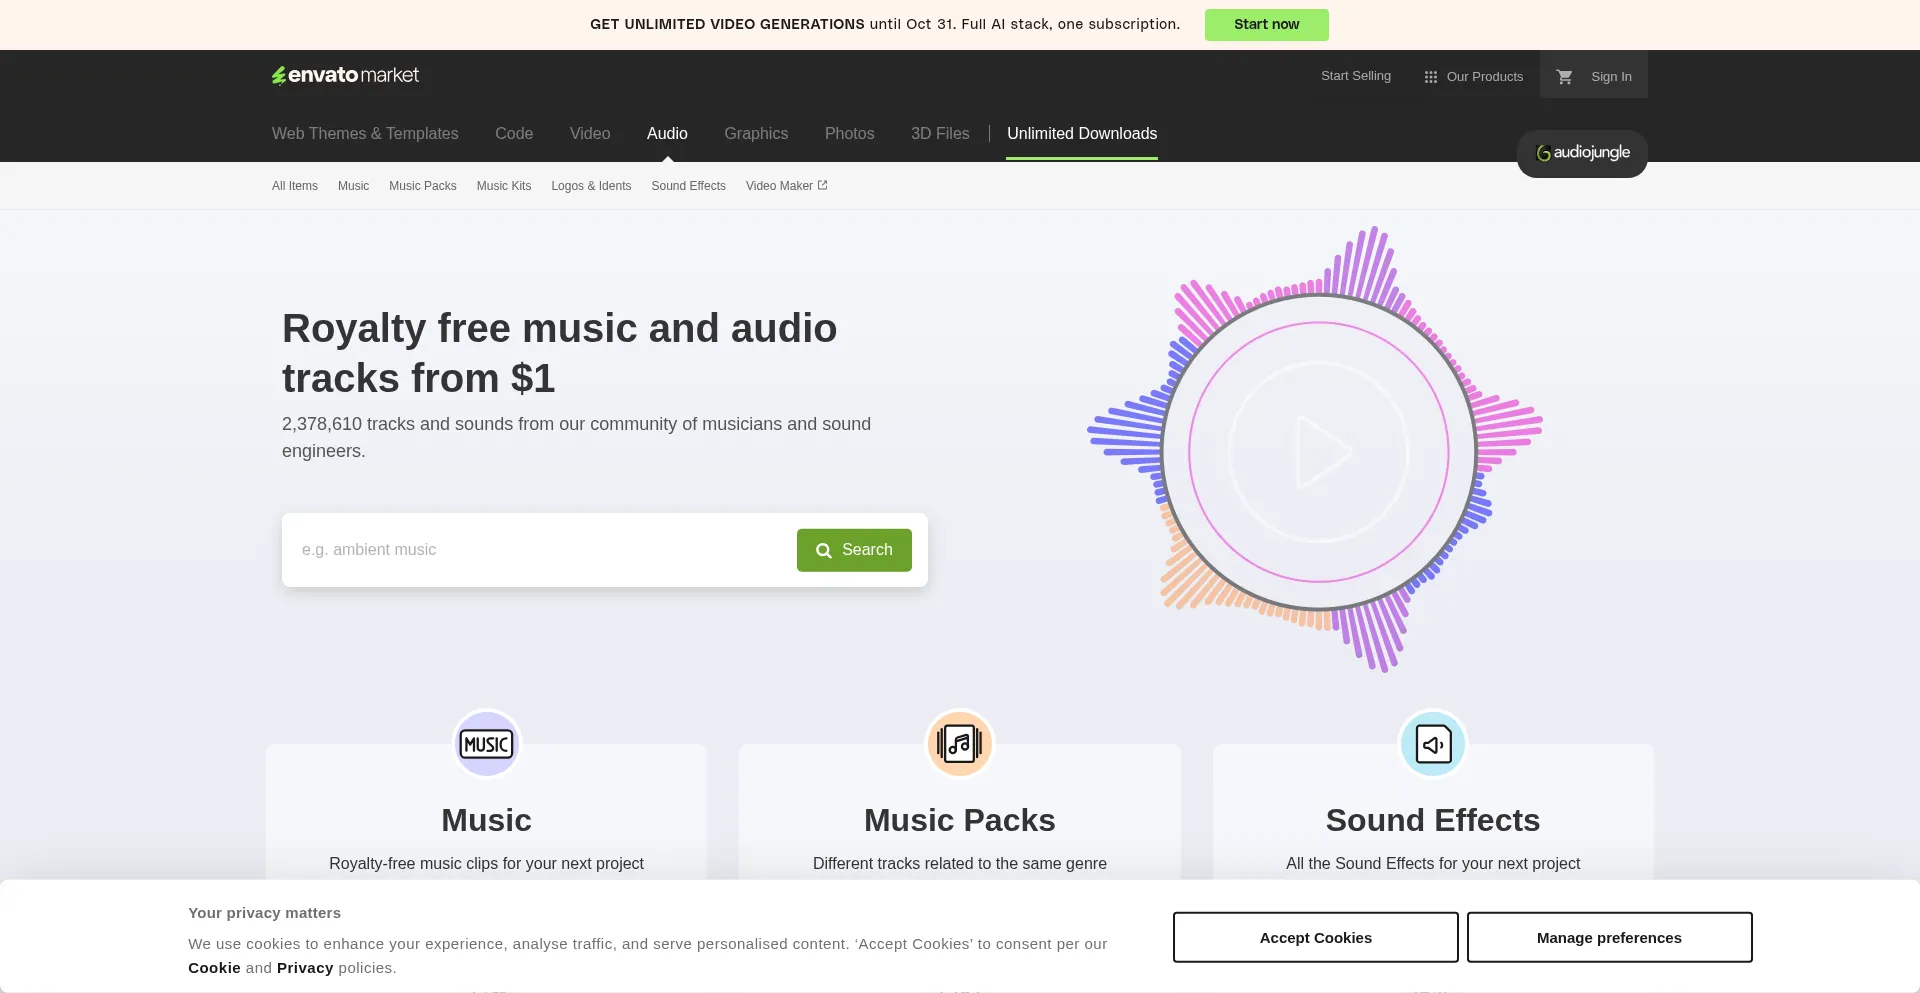Open Sound Effects subcategory tab
The width and height of the screenshot is (1920, 993).
[688, 186]
